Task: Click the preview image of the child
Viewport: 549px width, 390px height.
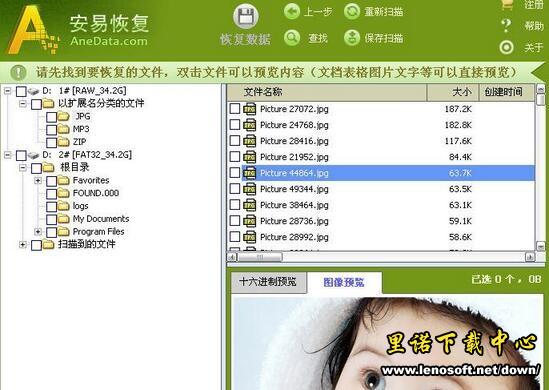Action: click(387, 343)
